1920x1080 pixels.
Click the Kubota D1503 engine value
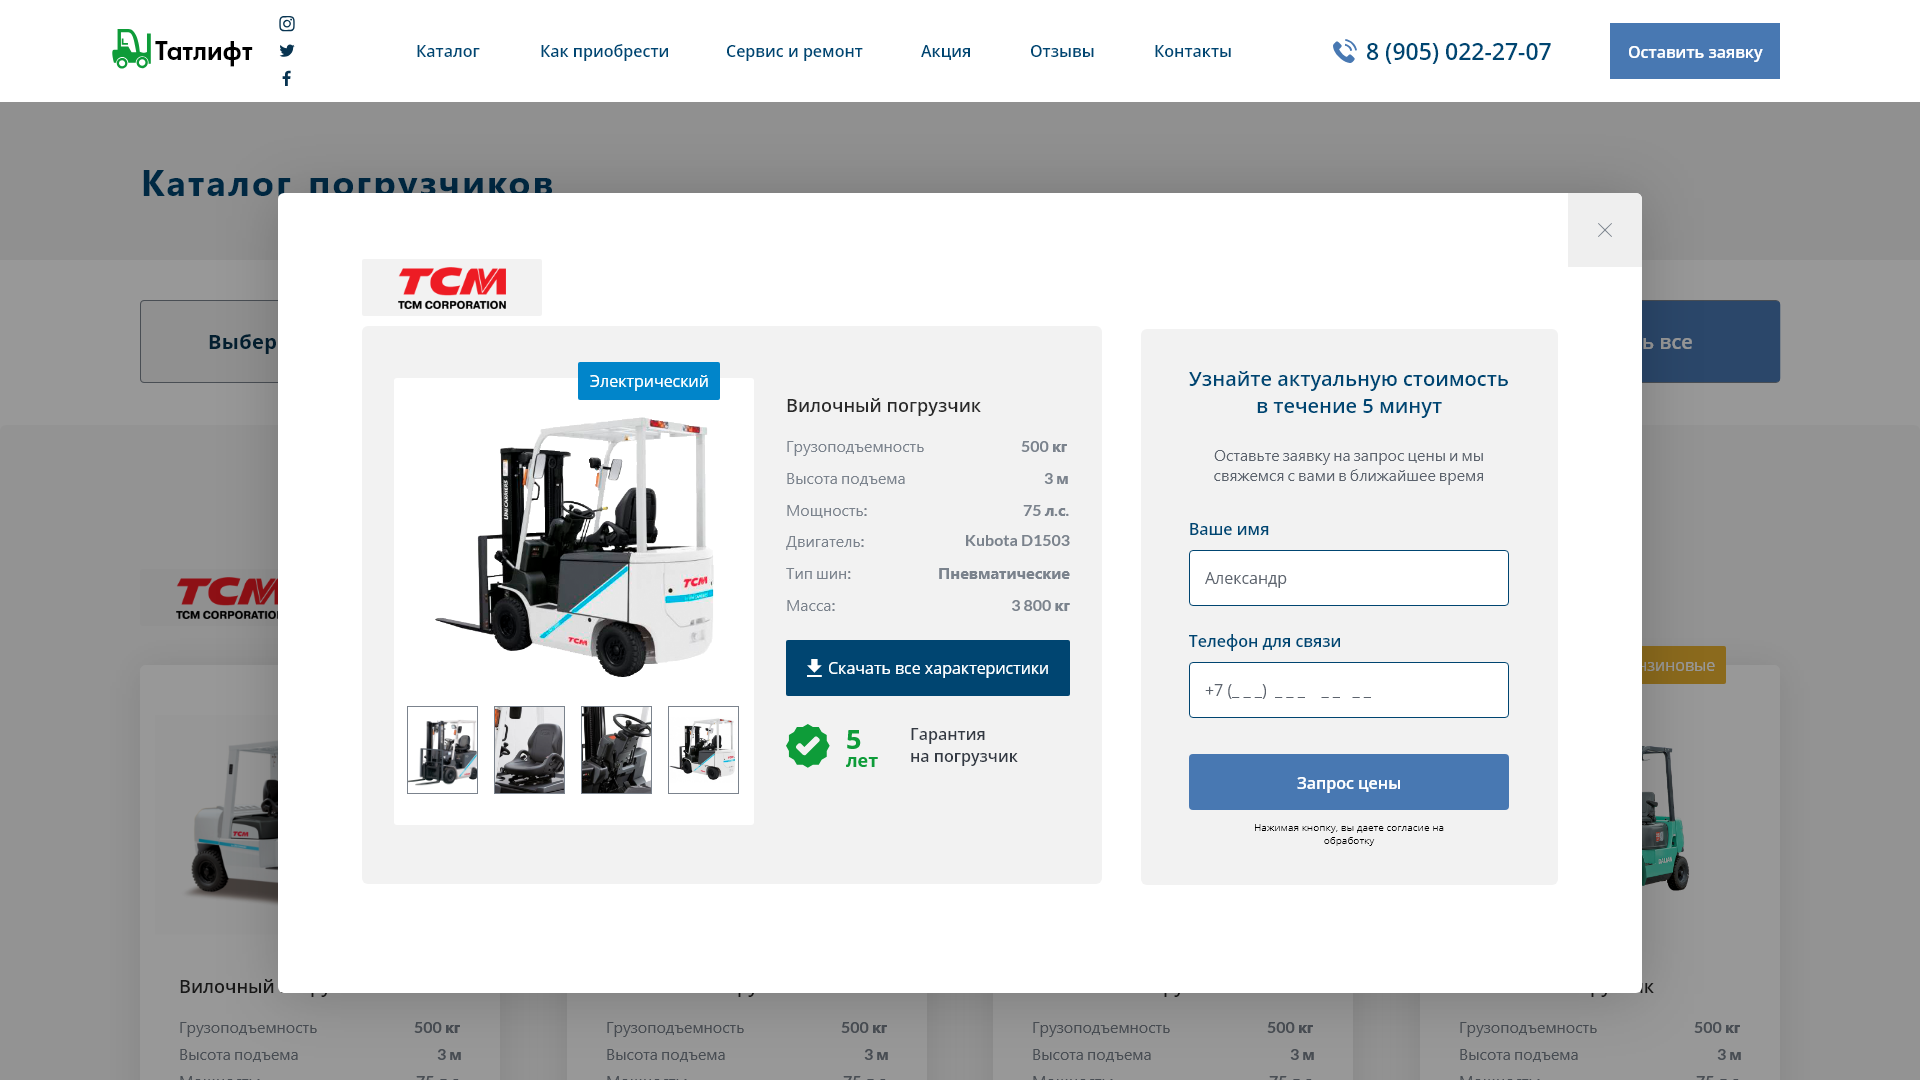pyautogui.click(x=1017, y=540)
